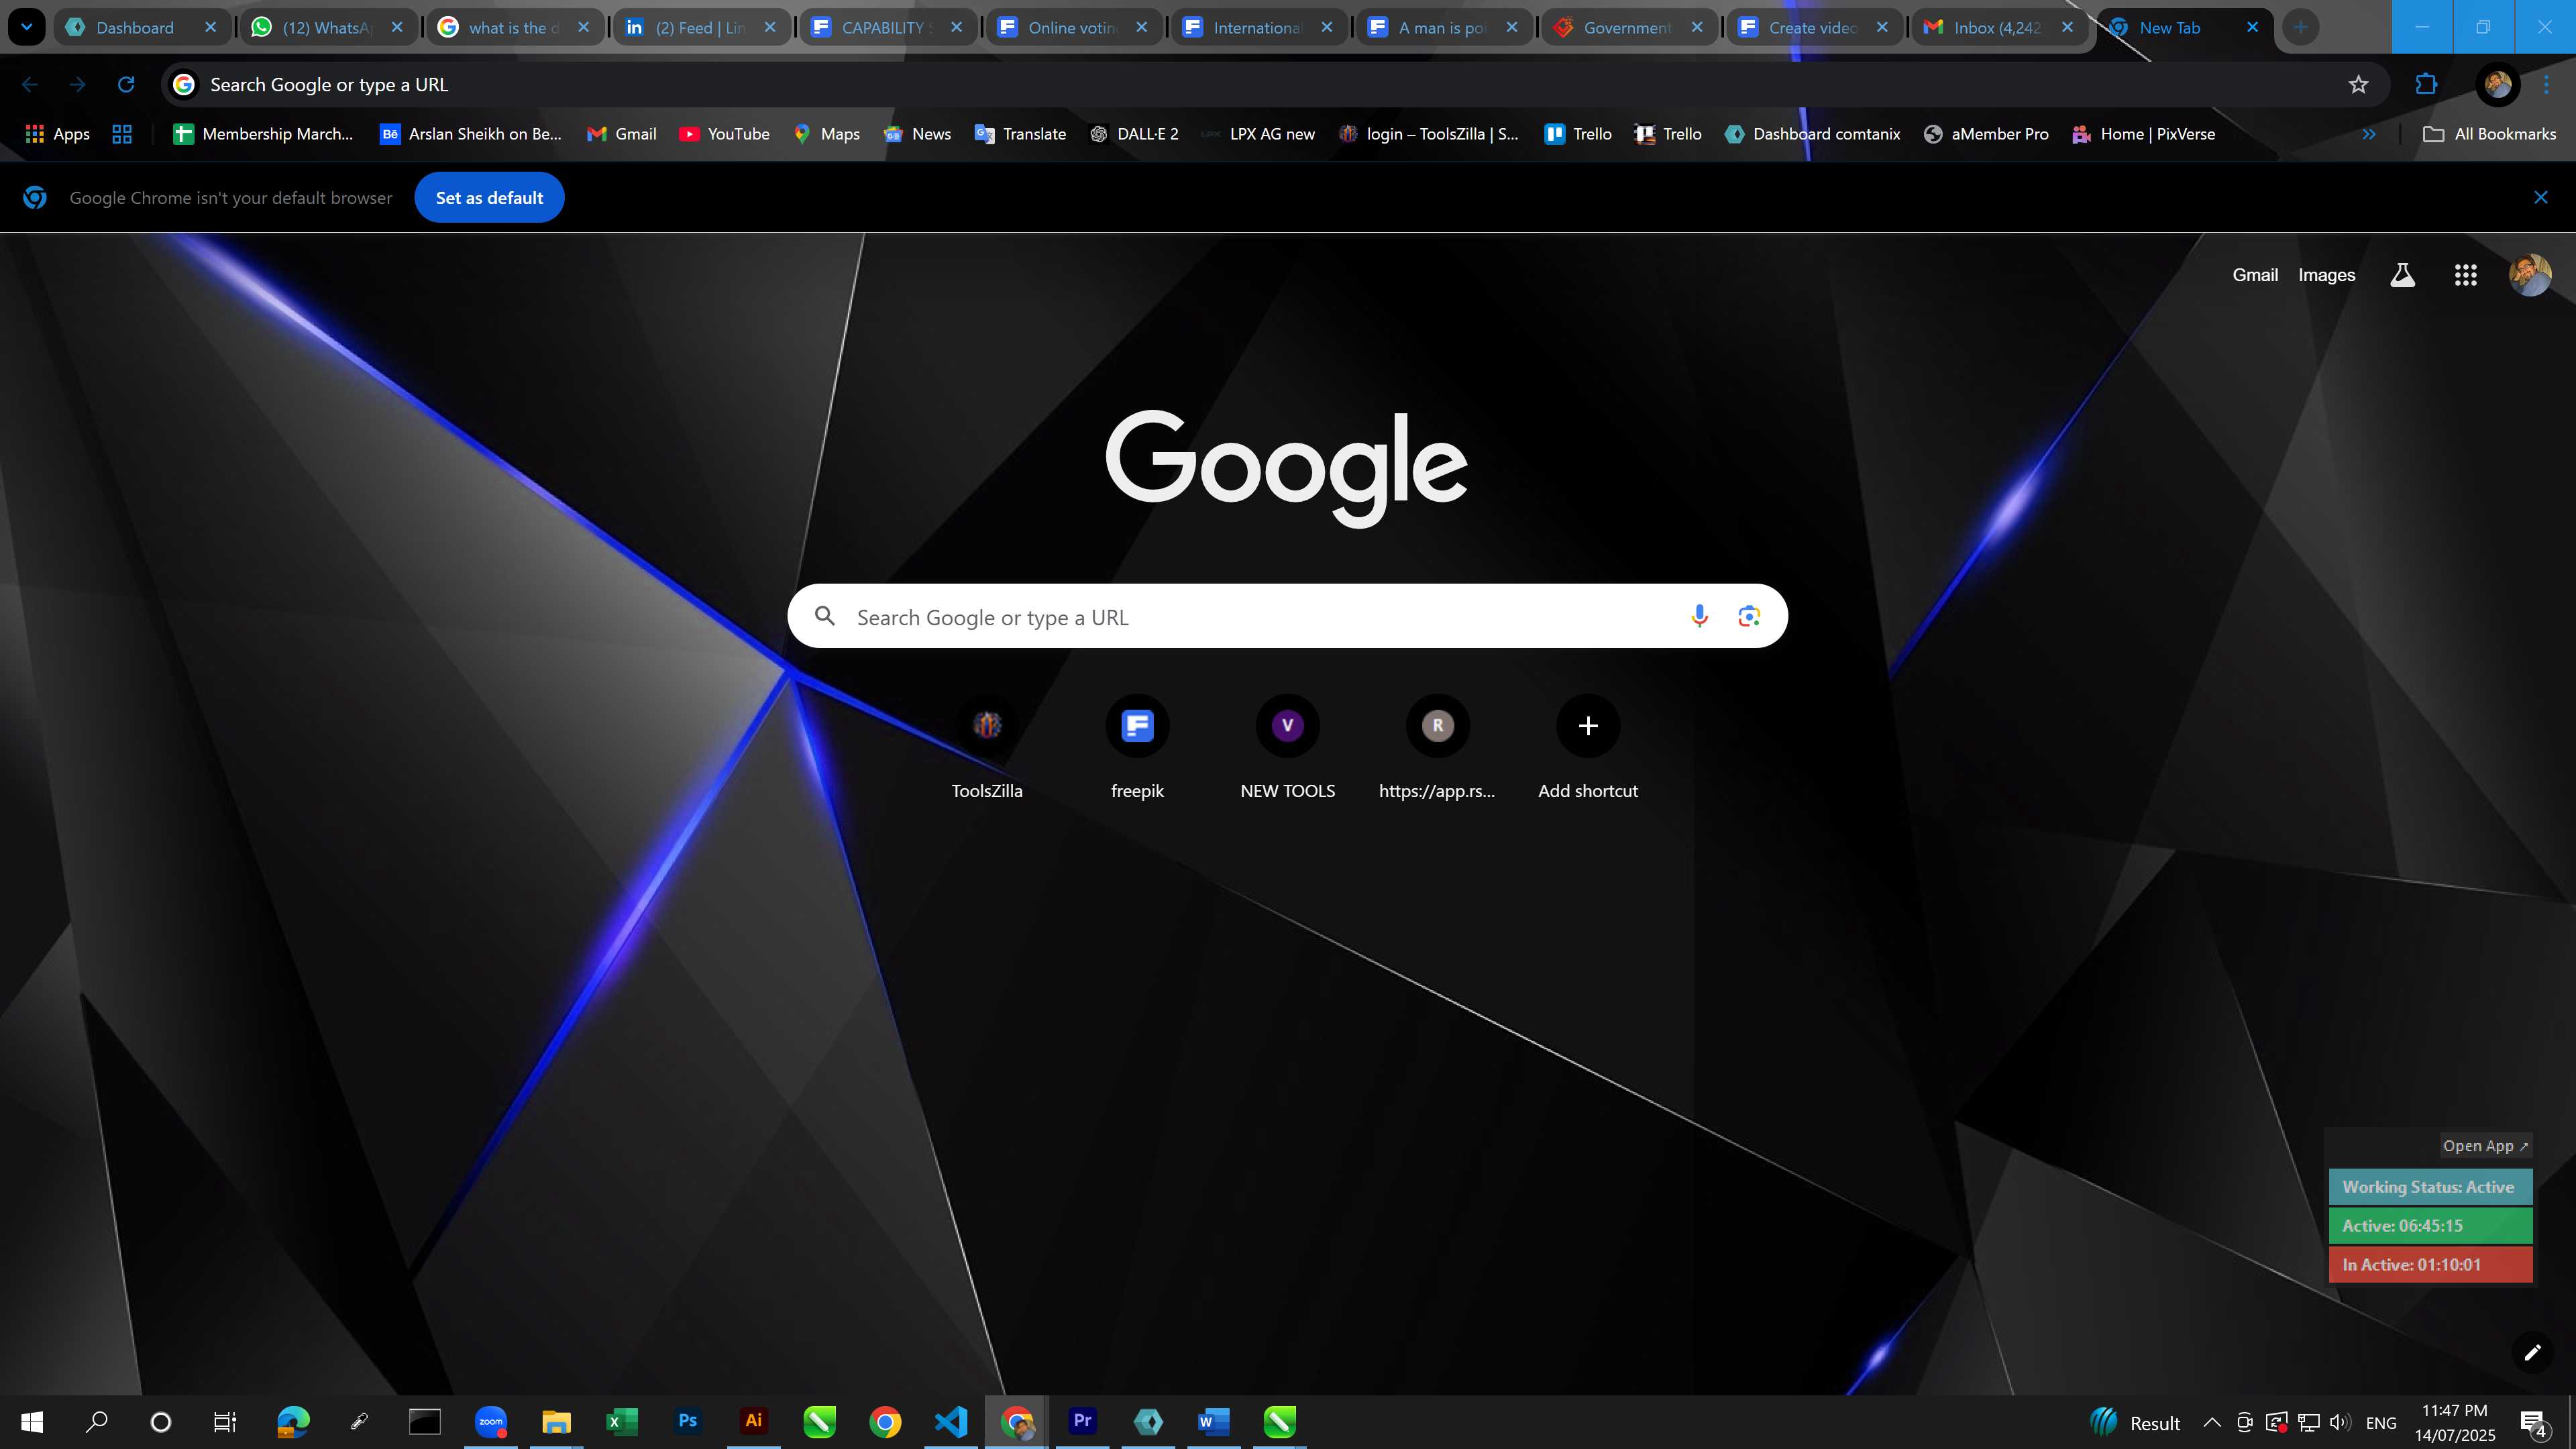Open Membership March bookmark
Screen dimensions: 2576x1449
pyautogui.click(x=263, y=134)
